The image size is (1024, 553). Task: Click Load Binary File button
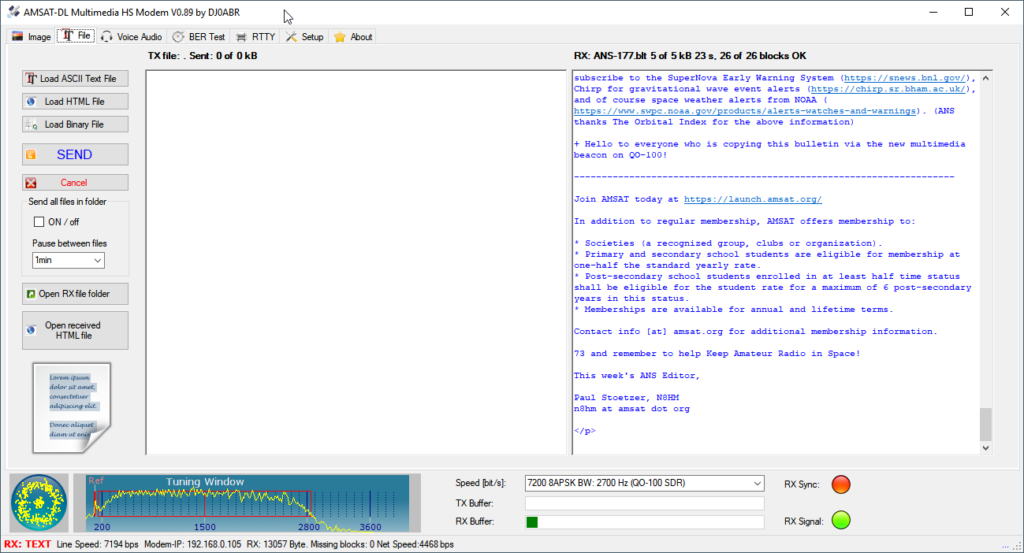[75, 124]
